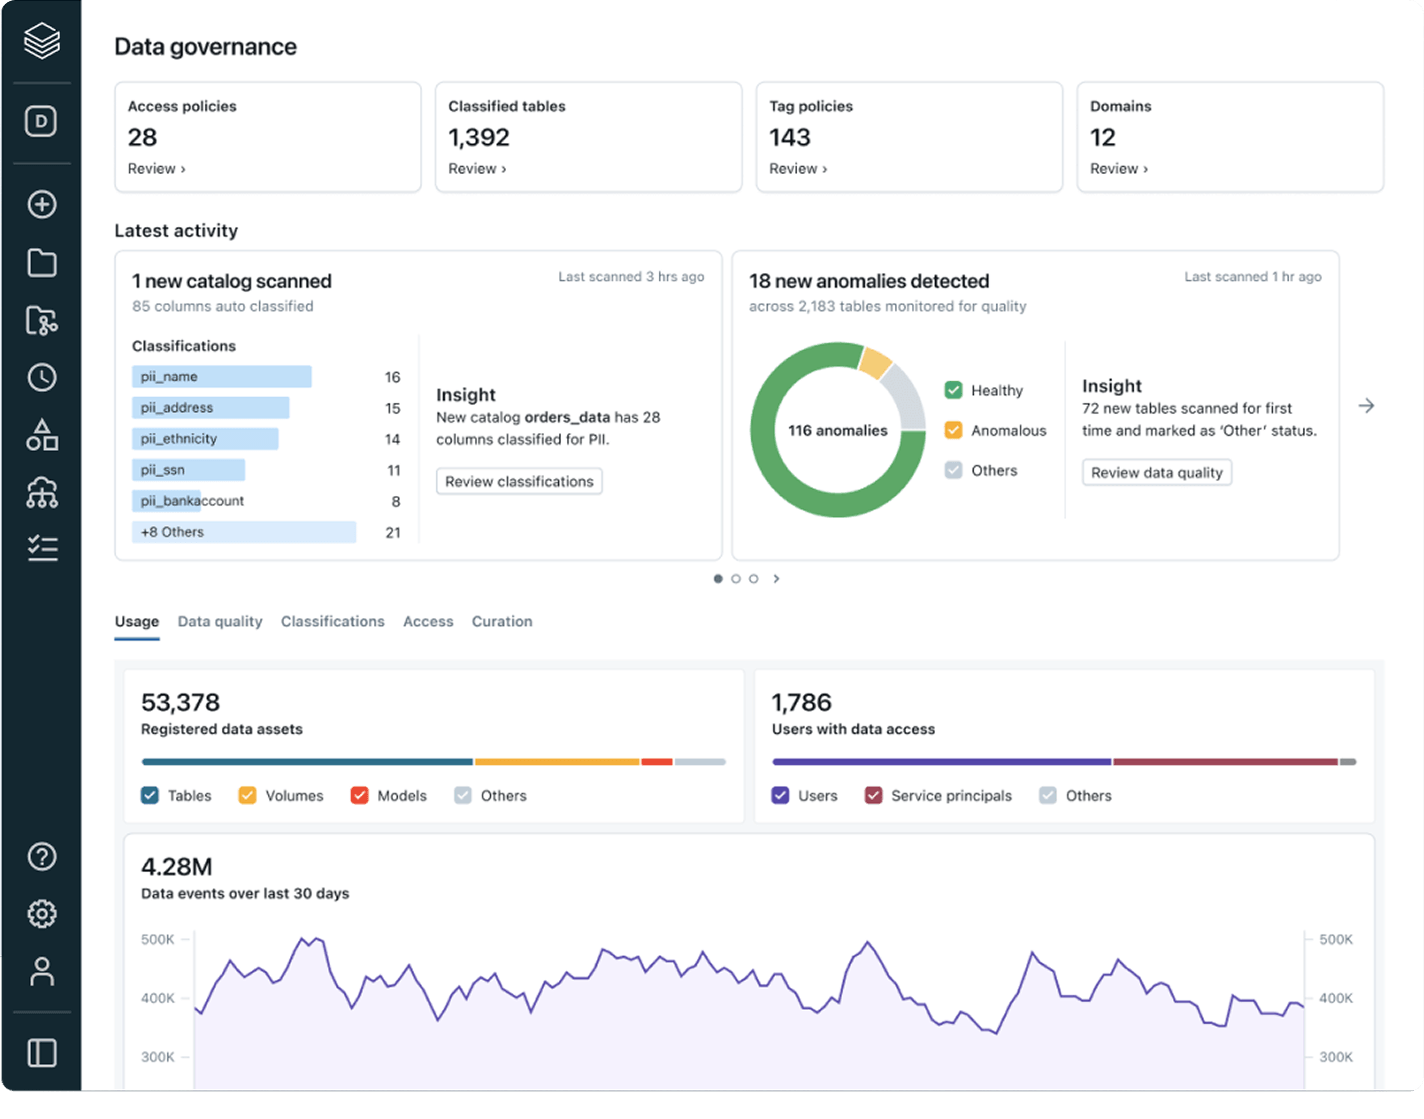Toggle the anomalies Others checkbox

pyautogui.click(x=953, y=470)
